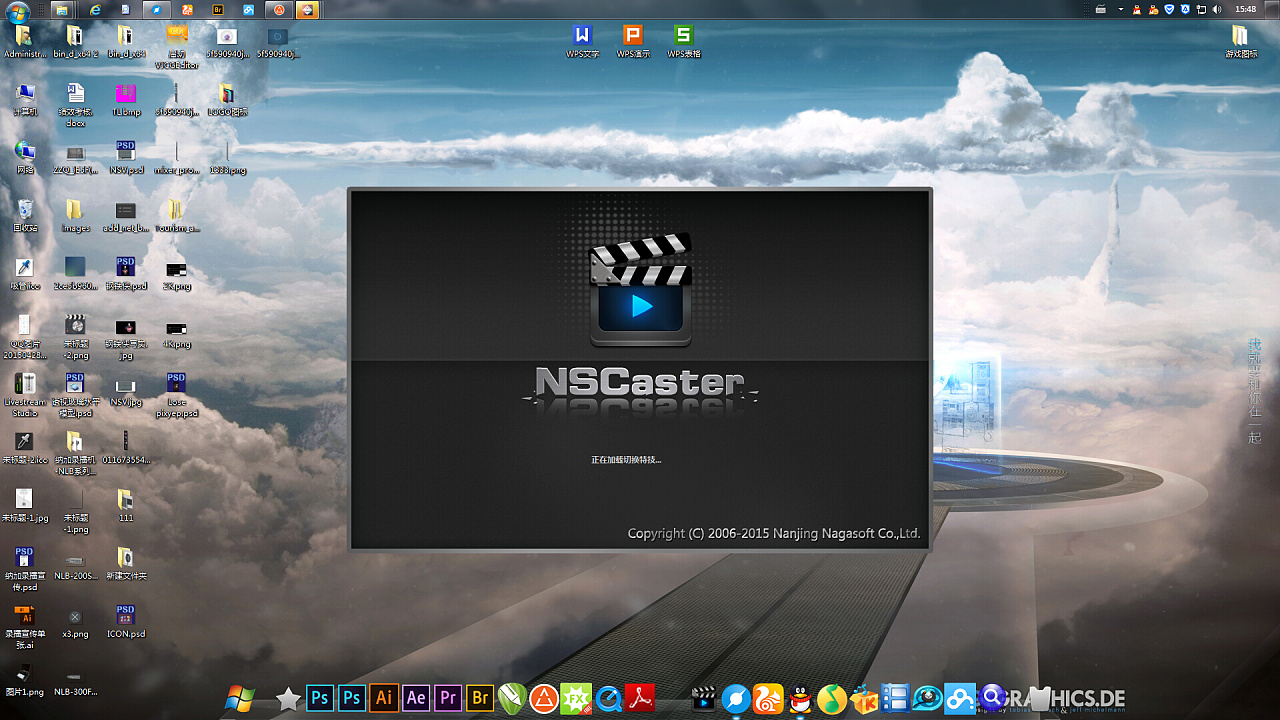Screen dimensions: 1280x720
Task: Select the 新建文件夹 folder icon
Action: pos(126,564)
